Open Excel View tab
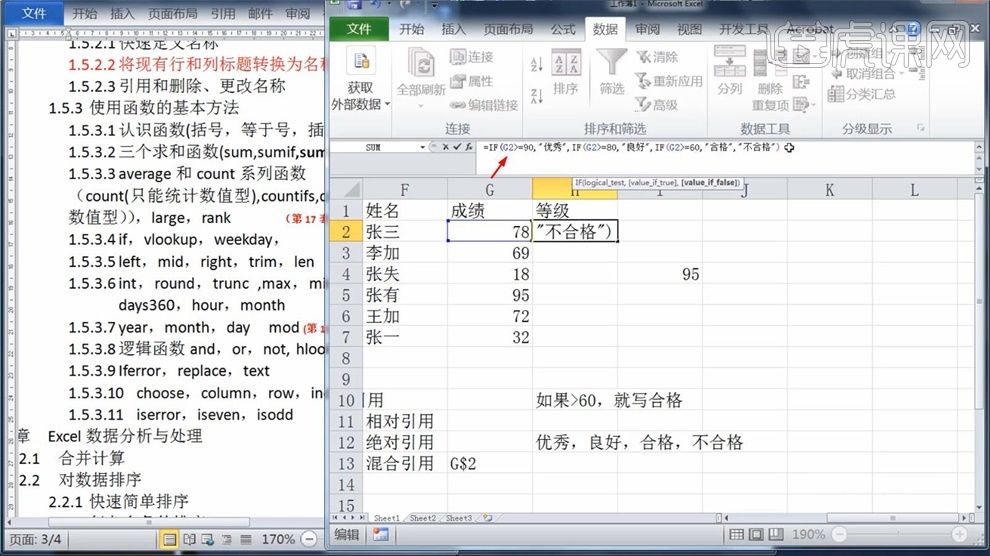Viewport: 990px width, 556px height. pyautogui.click(x=689, y=29)
